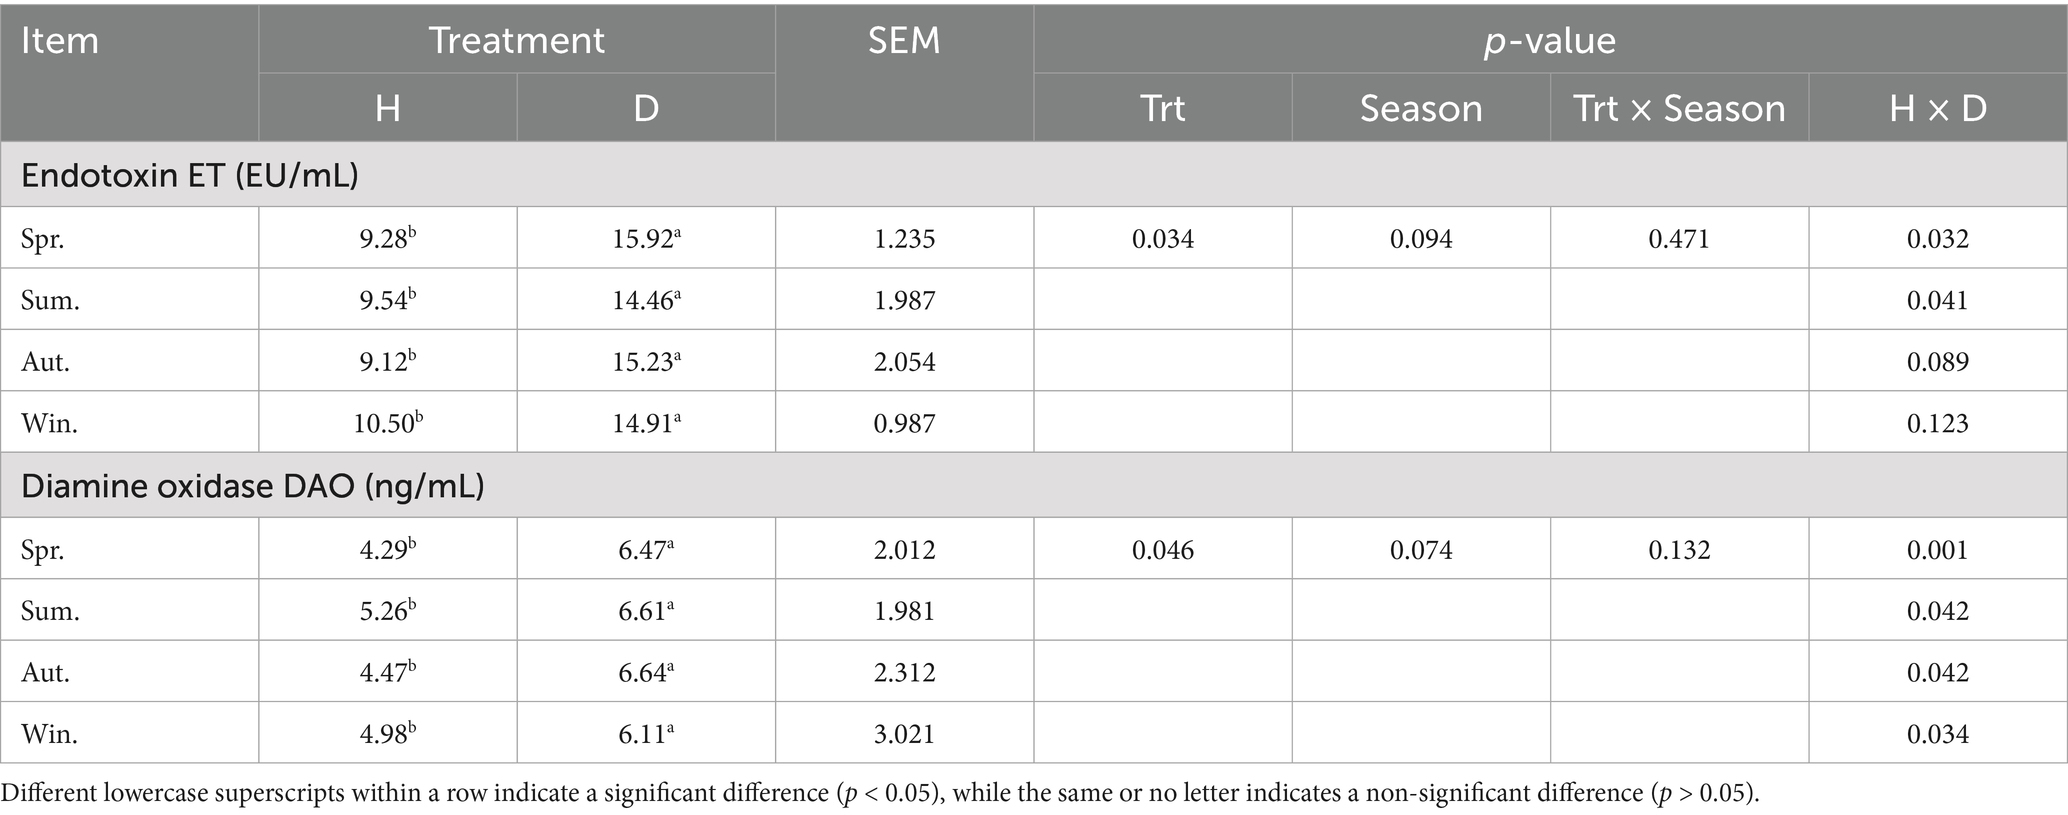Click the 3.021 SEM value
The width and height of the screenshot is (2068, 815).
point(904,733)
